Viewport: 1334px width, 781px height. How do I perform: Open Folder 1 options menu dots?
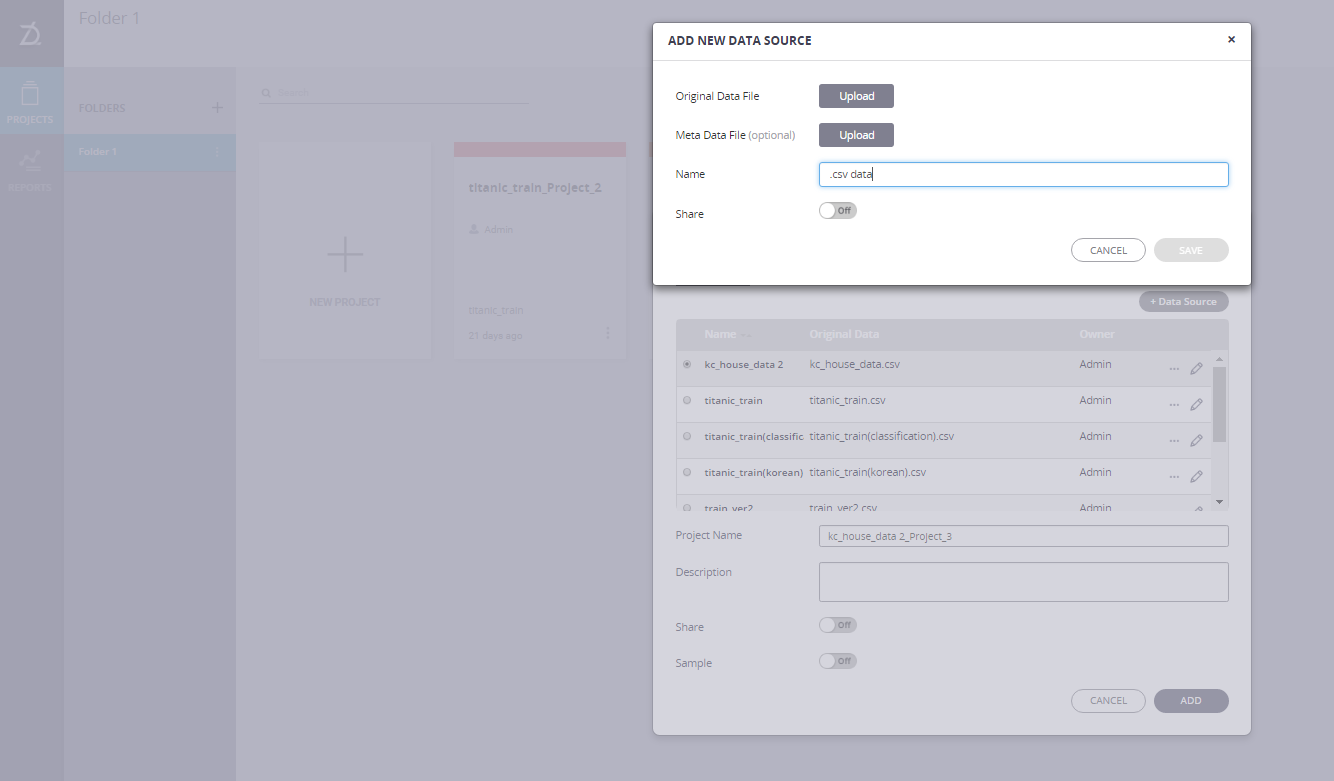click(x=218, y=152)
